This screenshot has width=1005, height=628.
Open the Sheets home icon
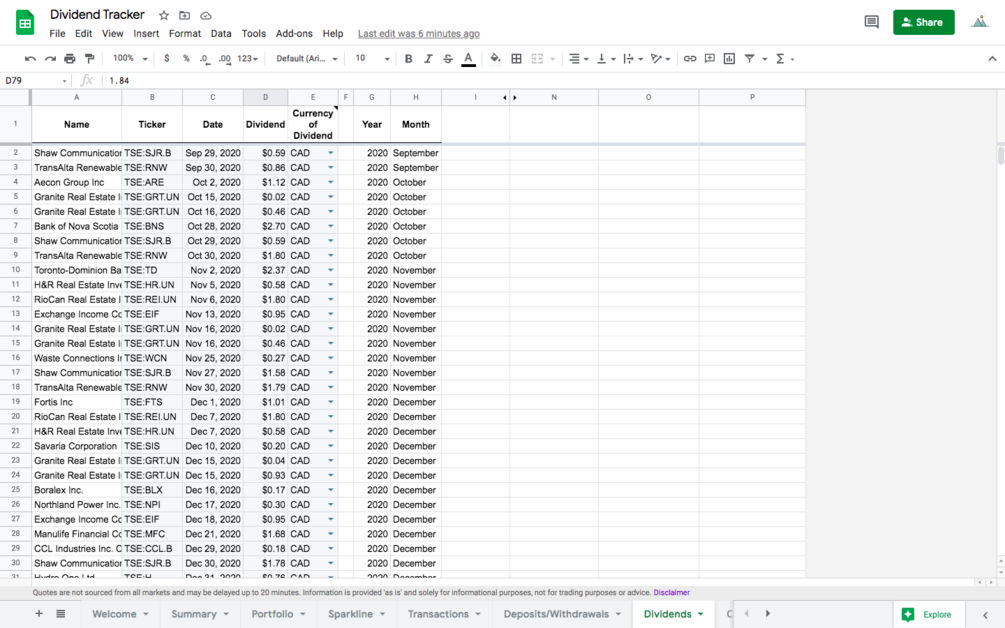coord(25,23)
